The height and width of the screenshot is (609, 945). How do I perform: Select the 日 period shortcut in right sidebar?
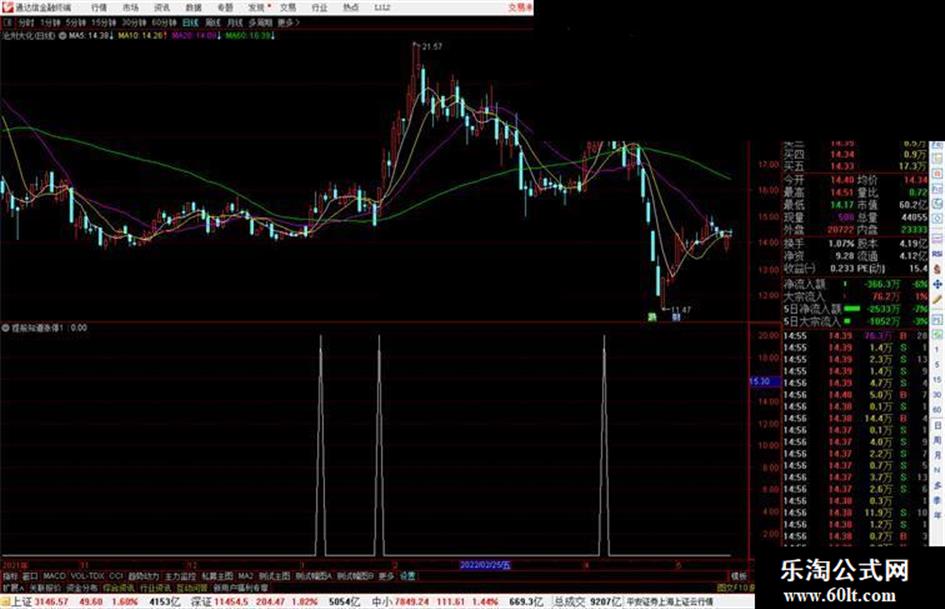coord(937,425)
